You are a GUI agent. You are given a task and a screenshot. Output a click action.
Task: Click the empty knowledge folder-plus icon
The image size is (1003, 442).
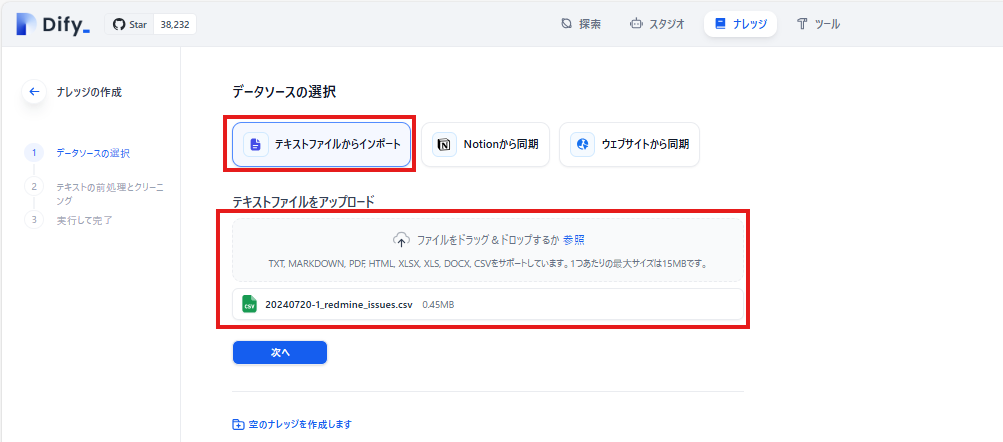point(238,425)
